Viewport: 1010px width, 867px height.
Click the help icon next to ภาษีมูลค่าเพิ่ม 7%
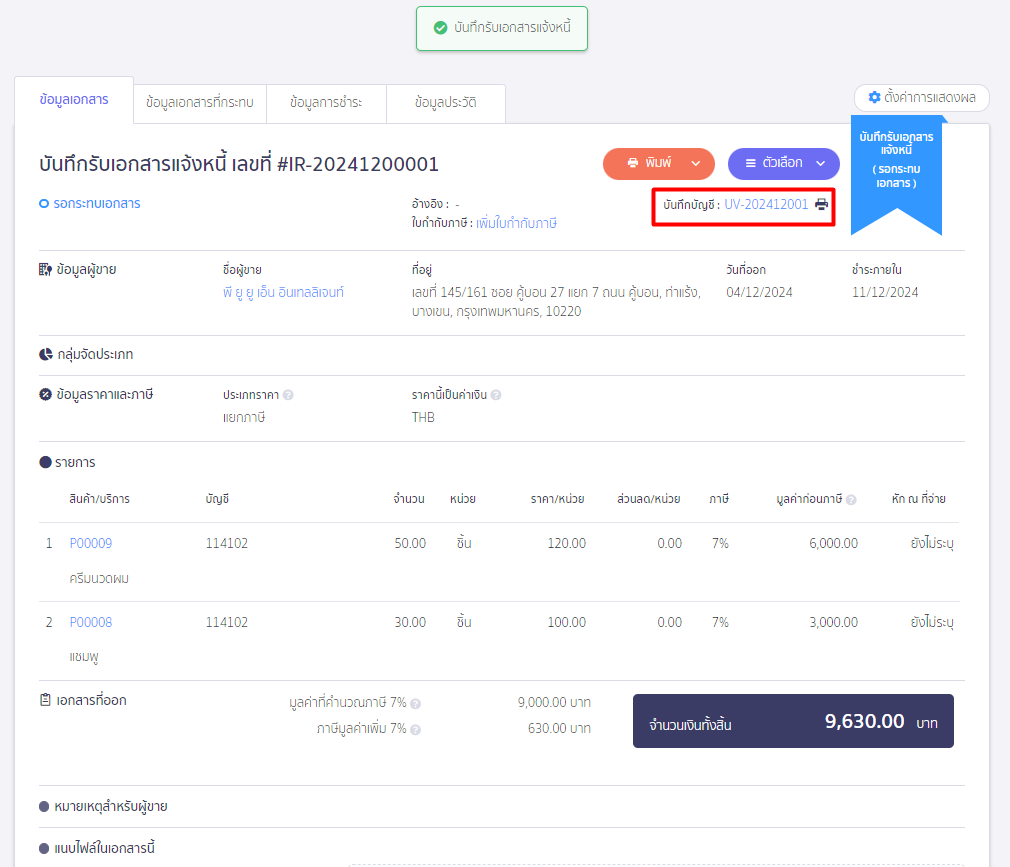coord(415,729)
